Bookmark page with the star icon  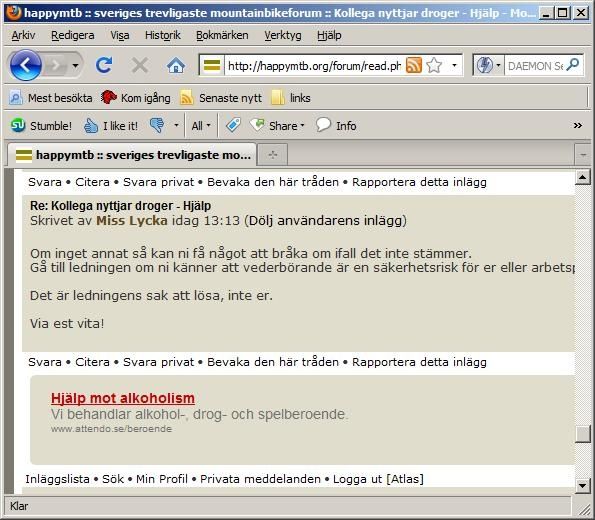[434, 65]
